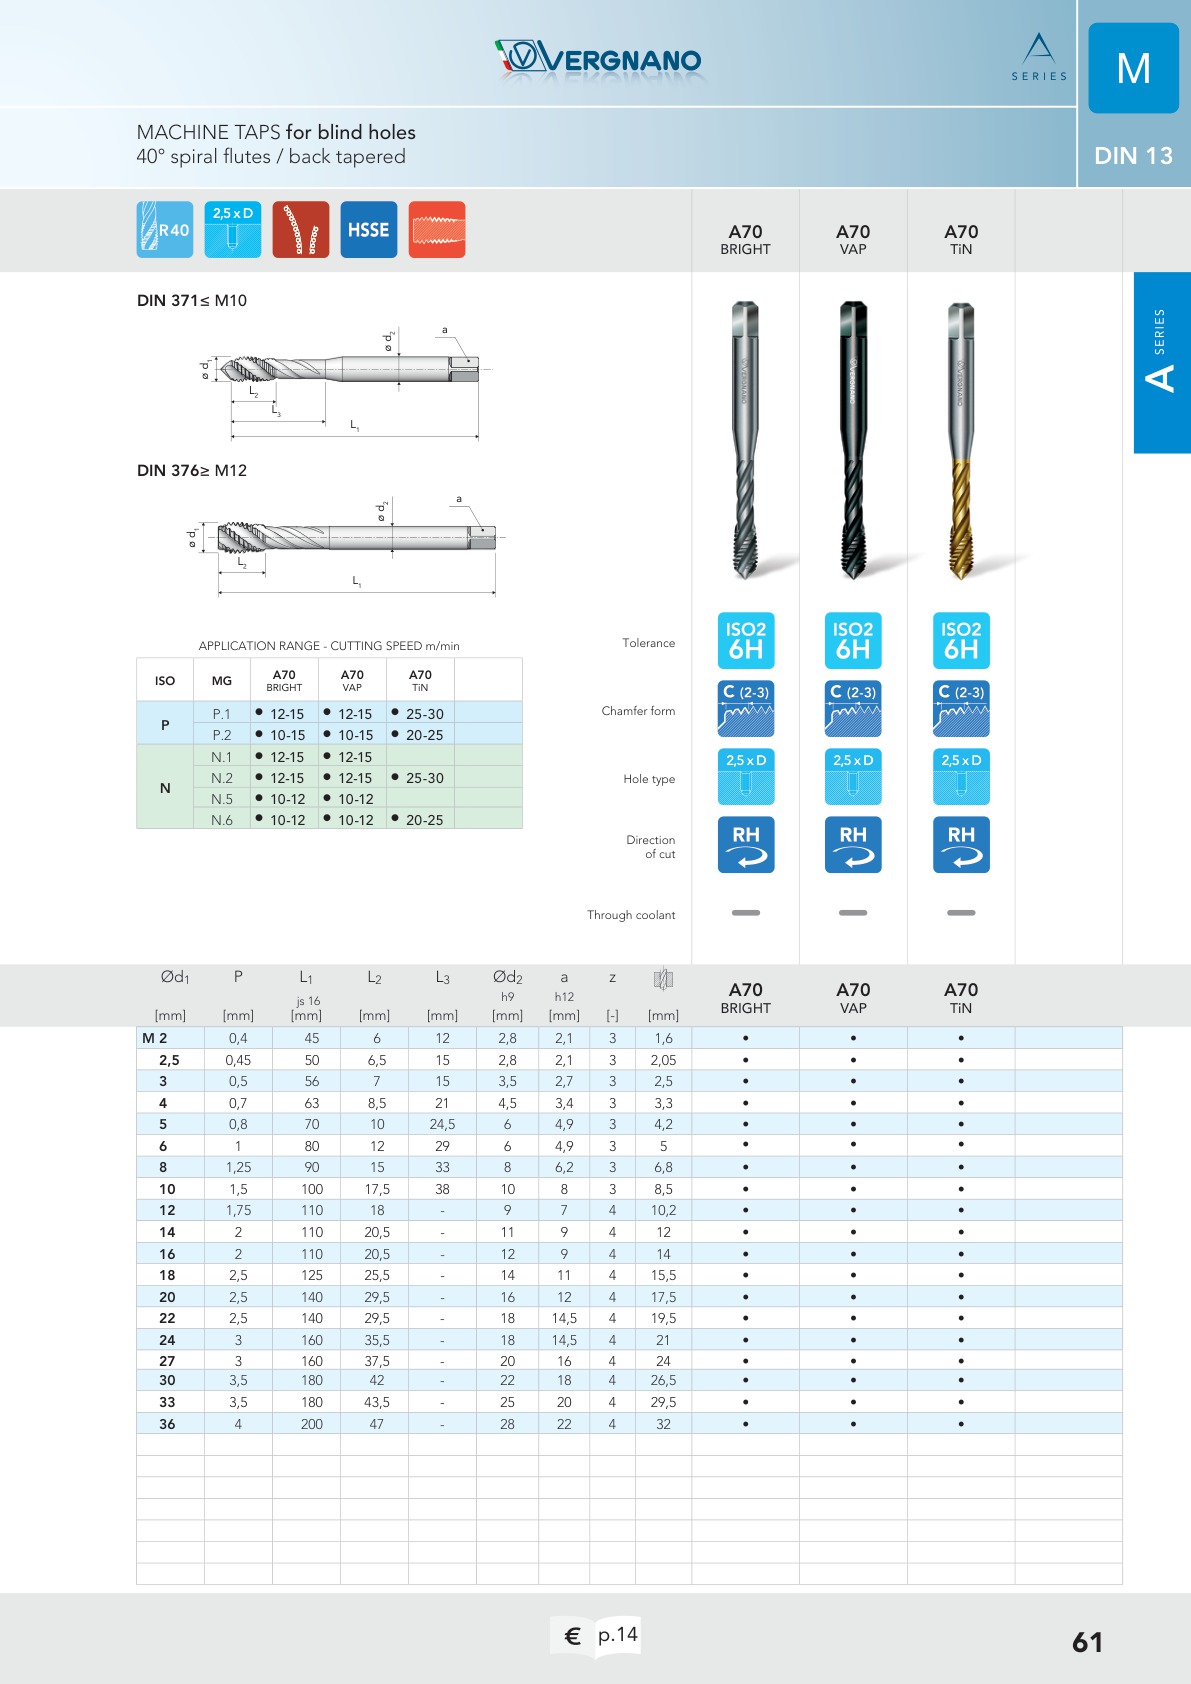Image resolution: width=1191 pixels, height=1684 pixels.
Task: Click 2,5xD hole type icon under A70 VAP
Action: pos(853,777)
